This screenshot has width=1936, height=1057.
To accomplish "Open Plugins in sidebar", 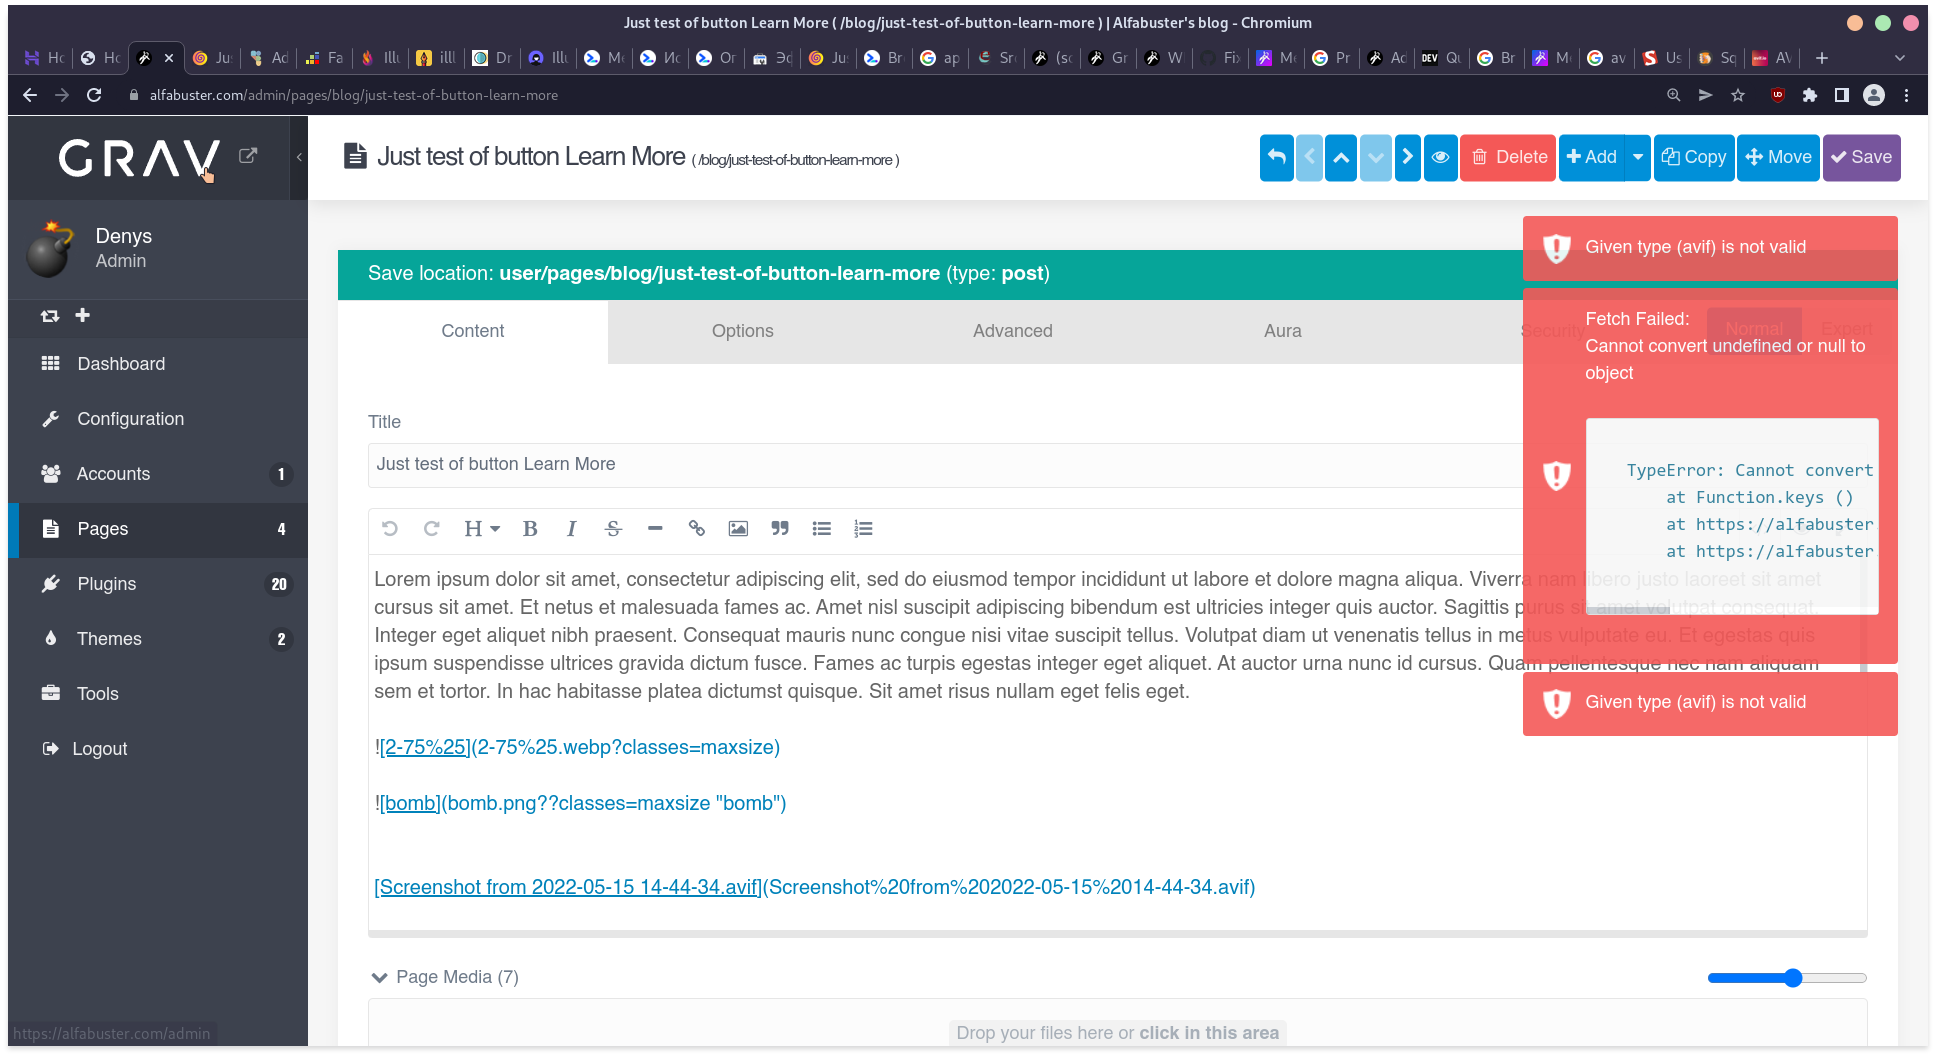I will (x=158, y=584).
